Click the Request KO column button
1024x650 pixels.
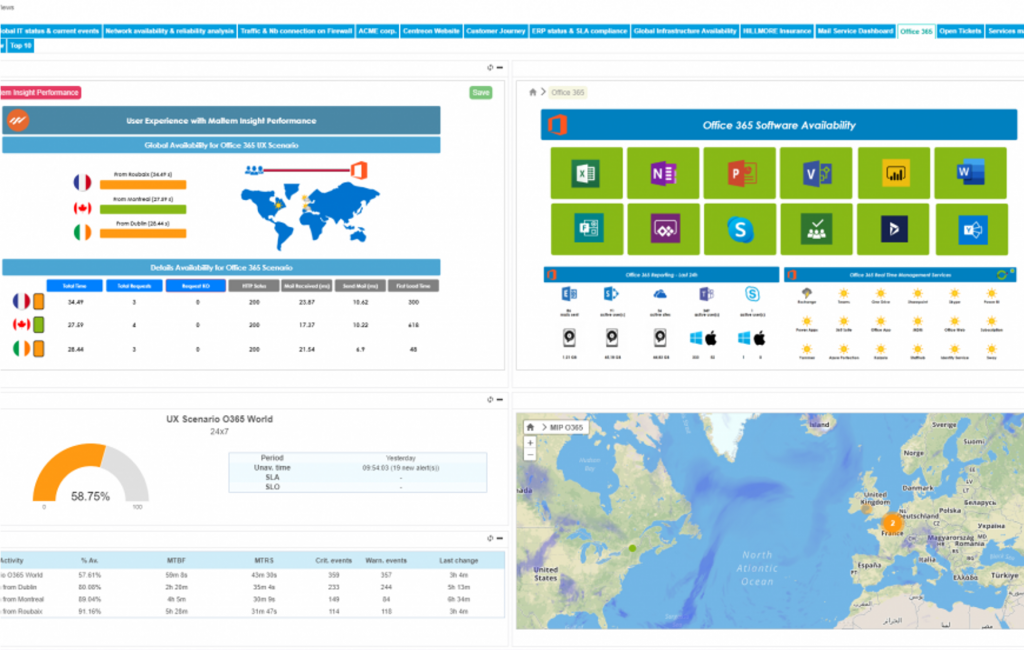tap(196, 285)
